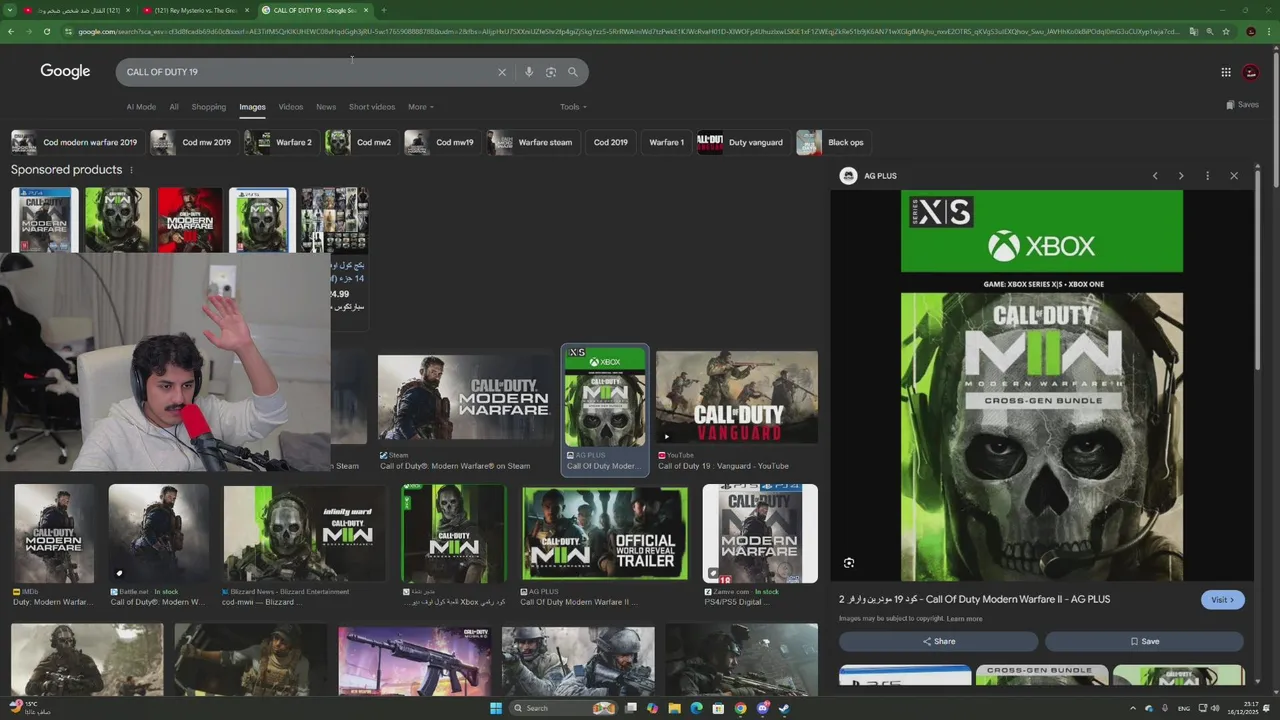The image size is (1280, 720).
Task: Click the Save button in preview panel
Action: 1144,641
